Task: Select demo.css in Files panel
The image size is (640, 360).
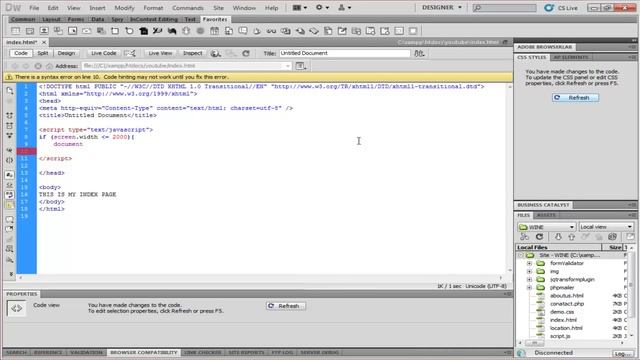Action: coord(562,312)
